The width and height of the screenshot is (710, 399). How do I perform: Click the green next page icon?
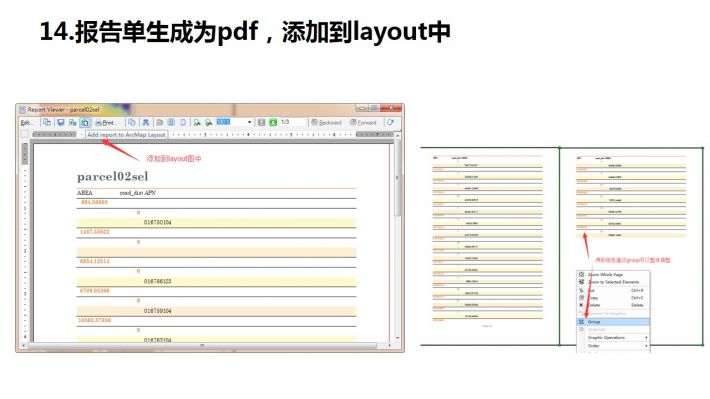point(273,122)
